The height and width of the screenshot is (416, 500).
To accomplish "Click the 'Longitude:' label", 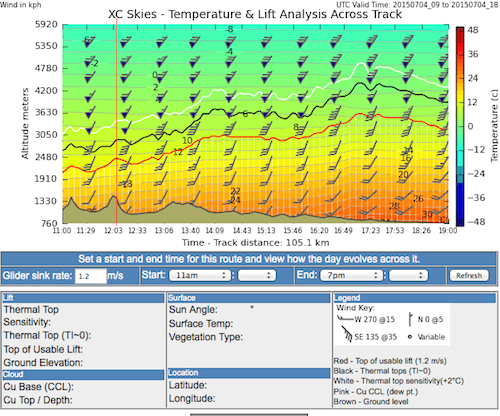I will point(192,399).
